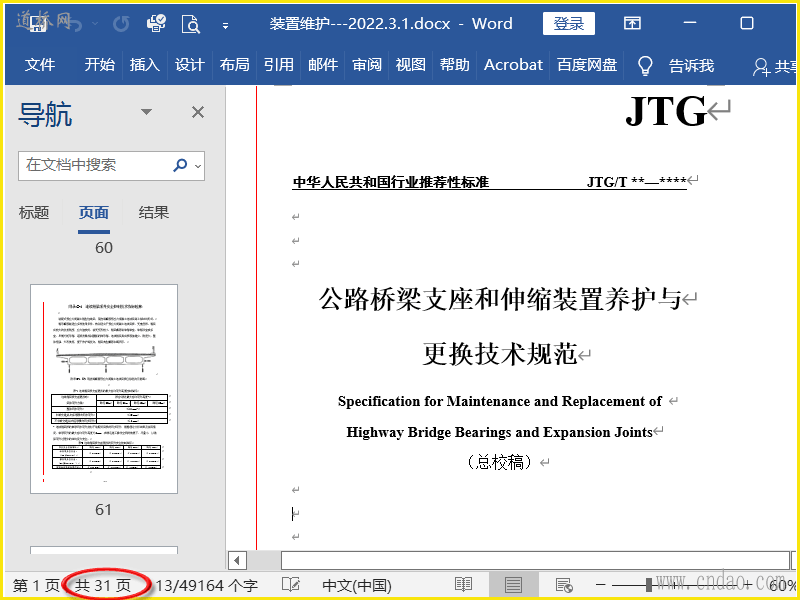Viewport: 800px width, 600px height.
Task: Click 'Specification for Maintenance and Replacement of' line
Action: click(500, 402)
